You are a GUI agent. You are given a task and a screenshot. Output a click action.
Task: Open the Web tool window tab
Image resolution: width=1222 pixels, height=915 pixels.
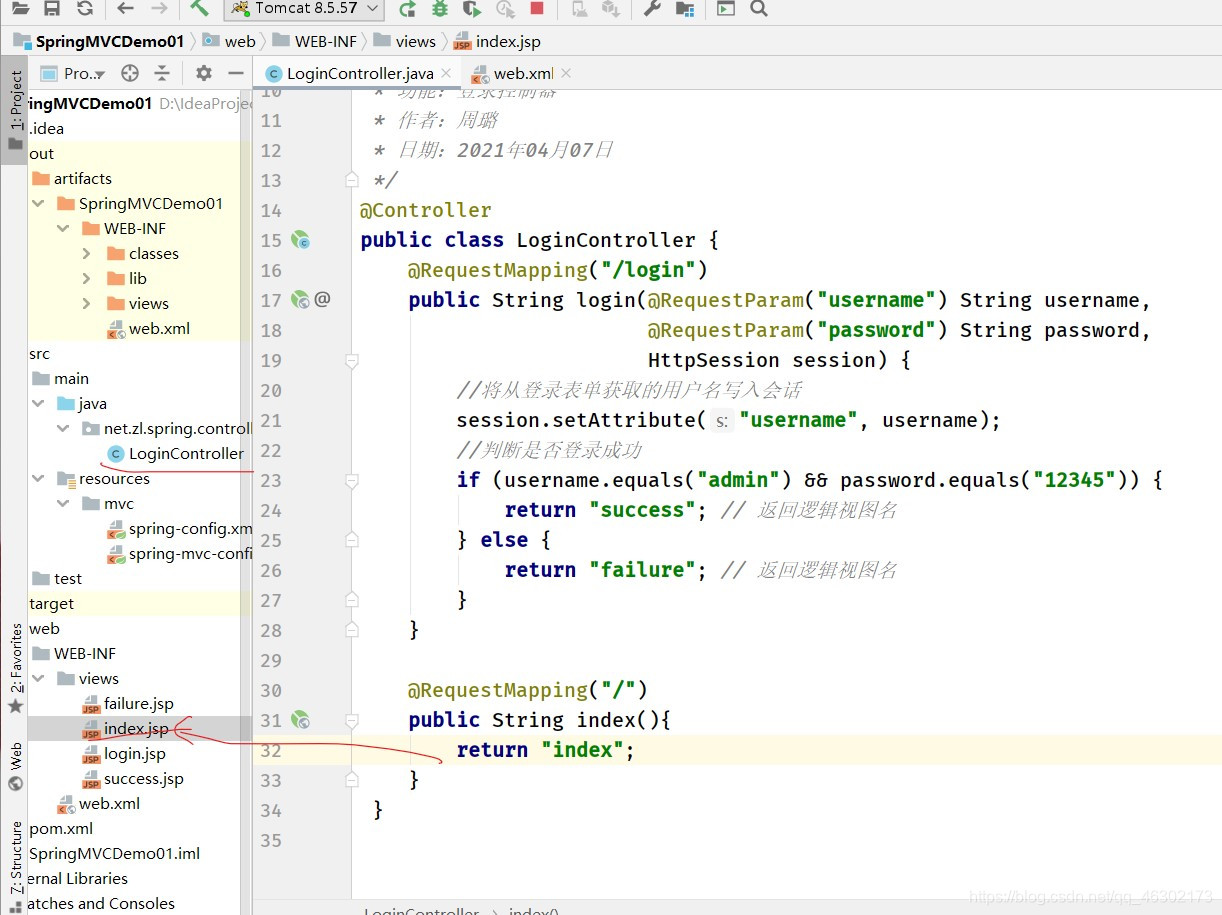[x=15, y=765]
